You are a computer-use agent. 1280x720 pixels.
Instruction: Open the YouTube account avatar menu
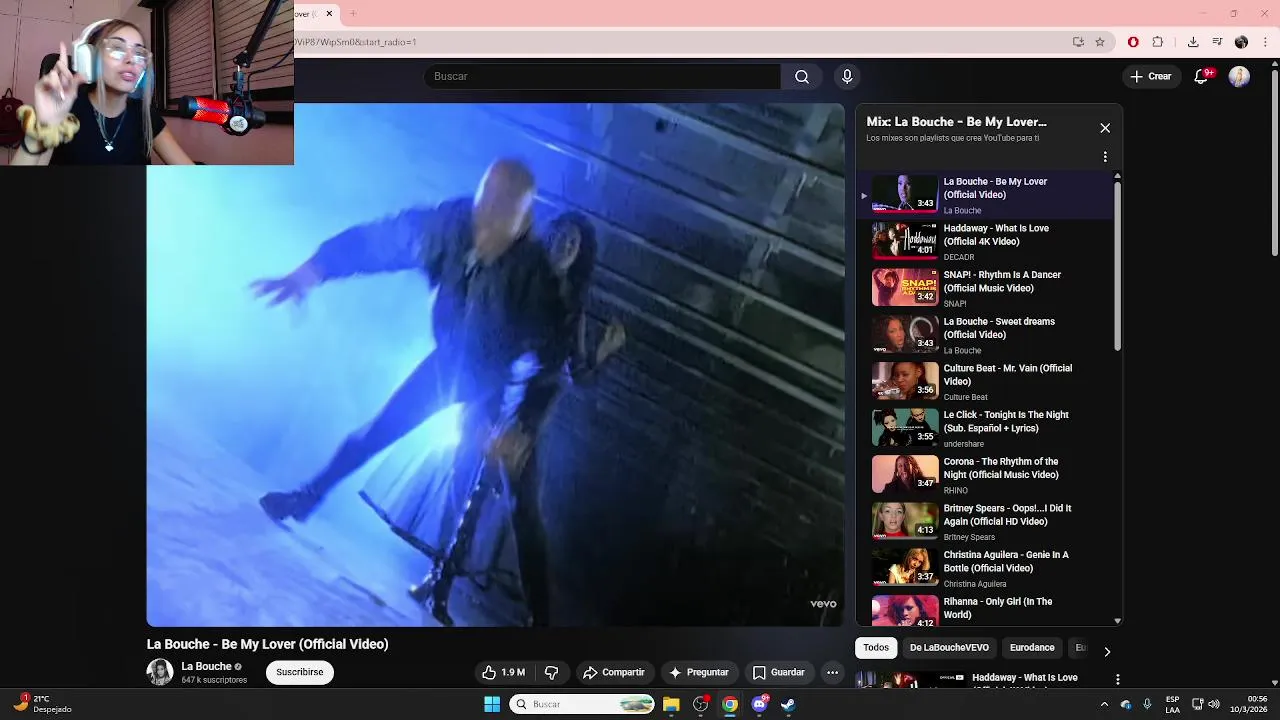[x=1239, y=76]
